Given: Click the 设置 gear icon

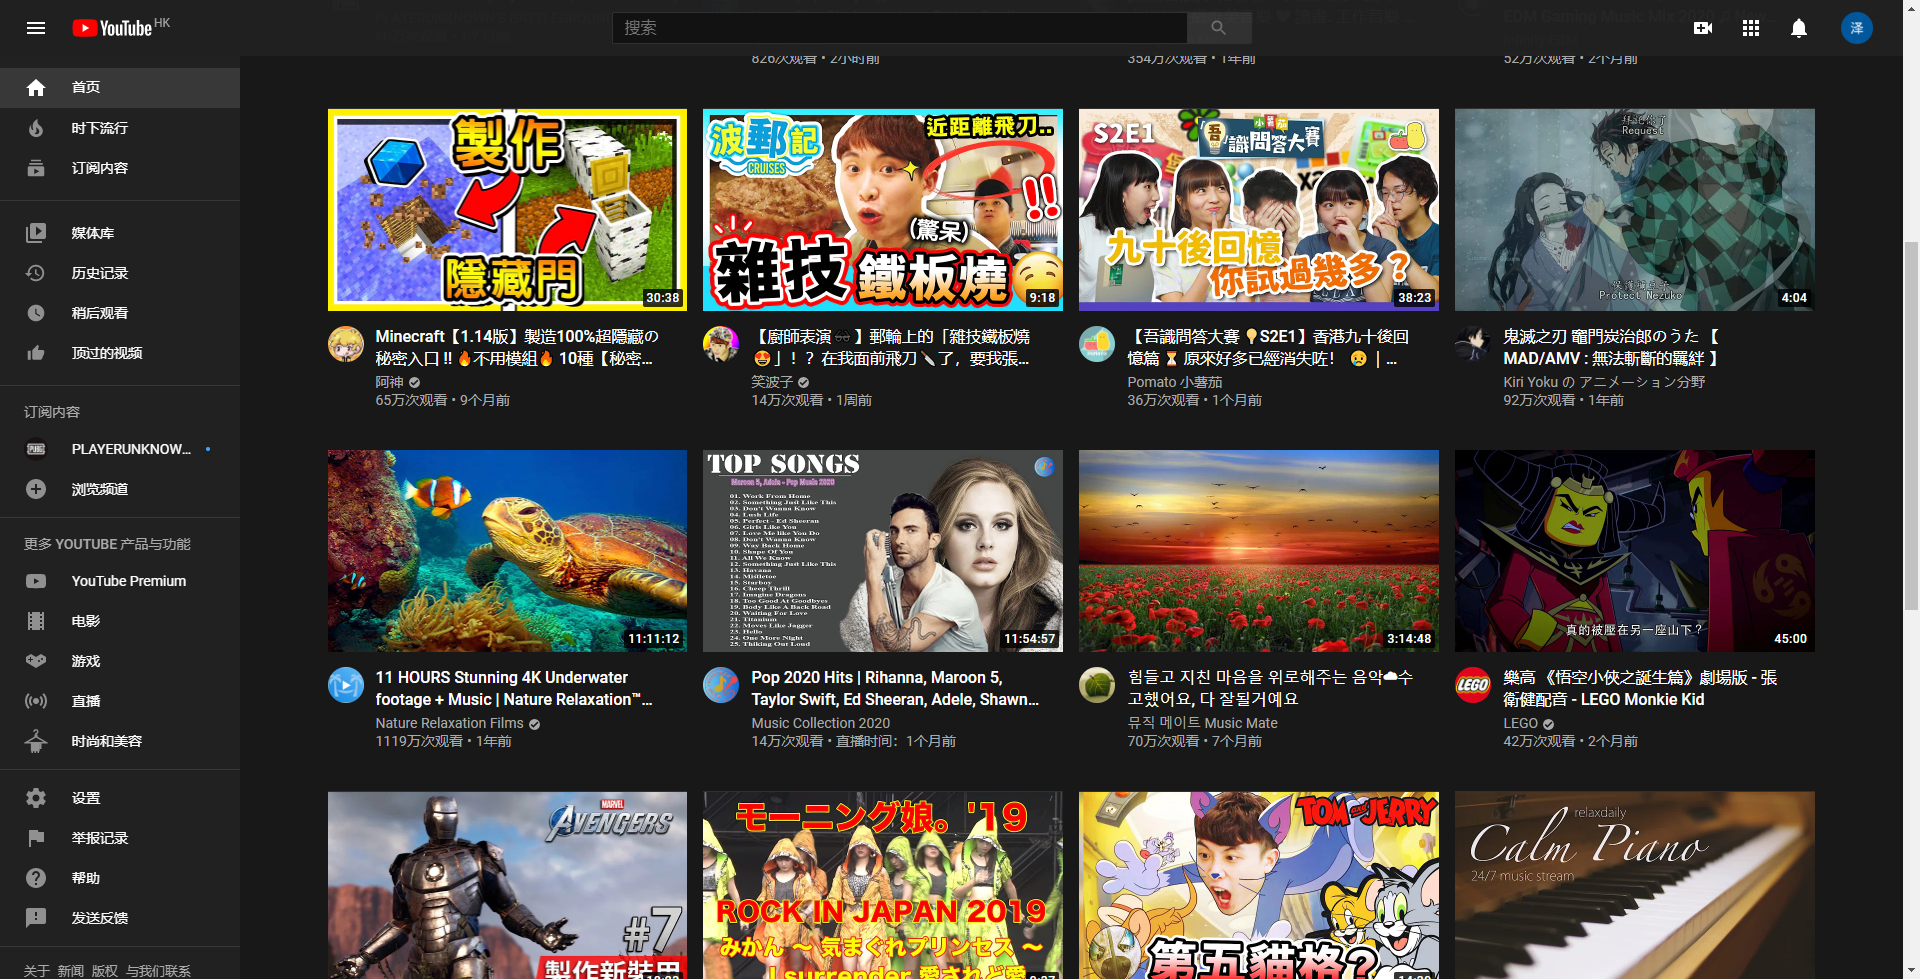Looking at the screenshot, I should tap(36, 798).
